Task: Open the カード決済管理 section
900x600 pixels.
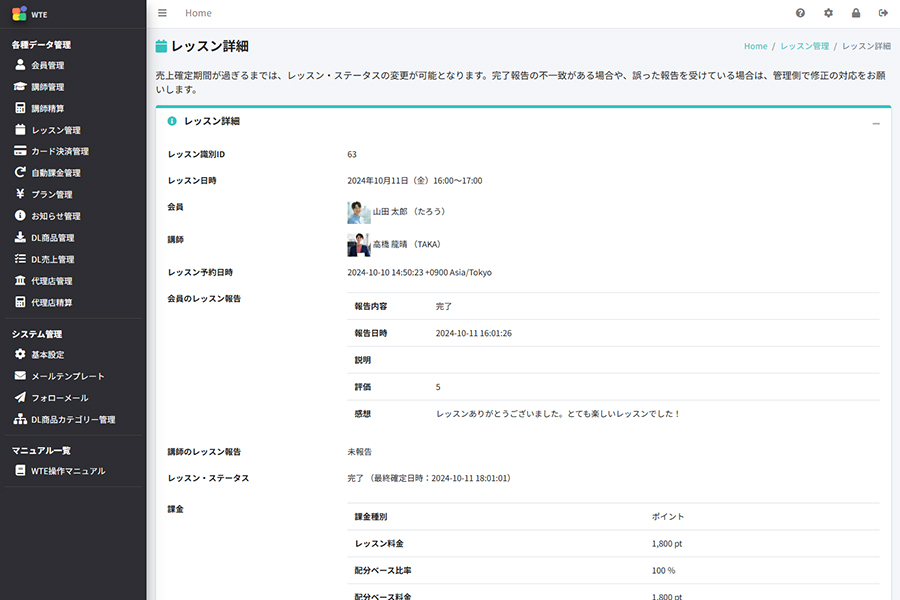Action: coord(55,151)
